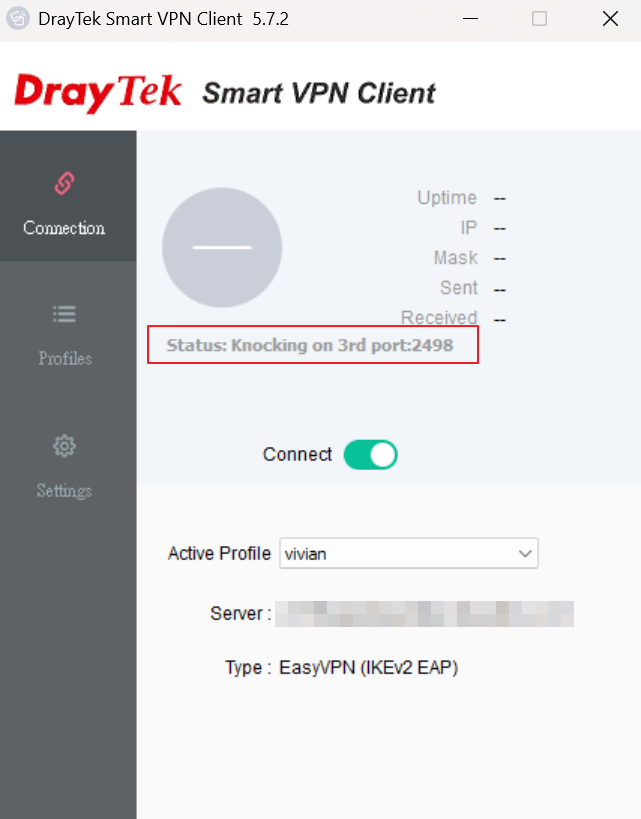Open the Connection tab link icon
This screenshot has height=819, width=641.
(64, 183)
